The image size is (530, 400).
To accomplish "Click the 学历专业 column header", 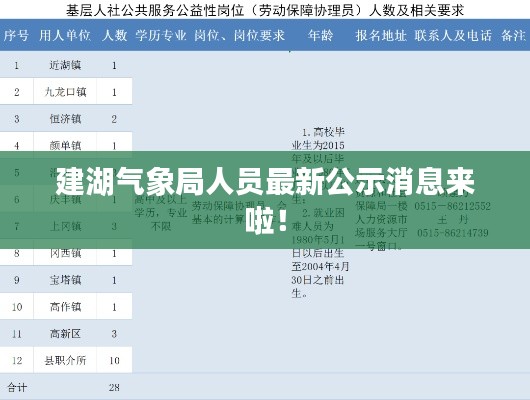I will 161,36.
